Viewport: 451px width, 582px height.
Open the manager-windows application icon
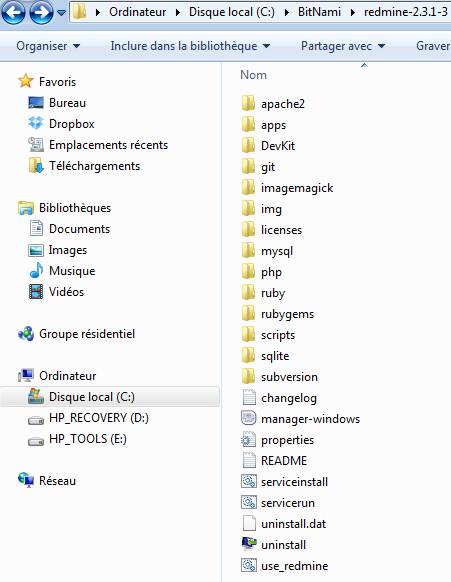coord(248,418)
